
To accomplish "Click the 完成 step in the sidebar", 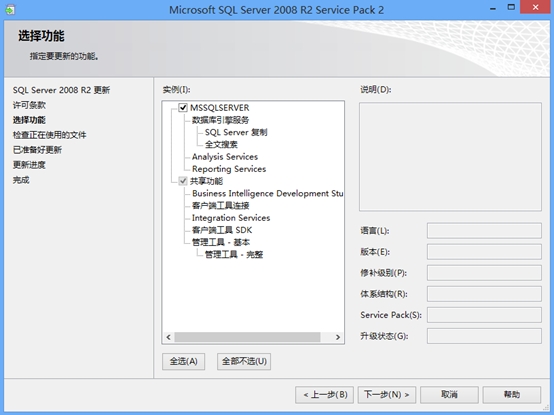I will (21, 180).
